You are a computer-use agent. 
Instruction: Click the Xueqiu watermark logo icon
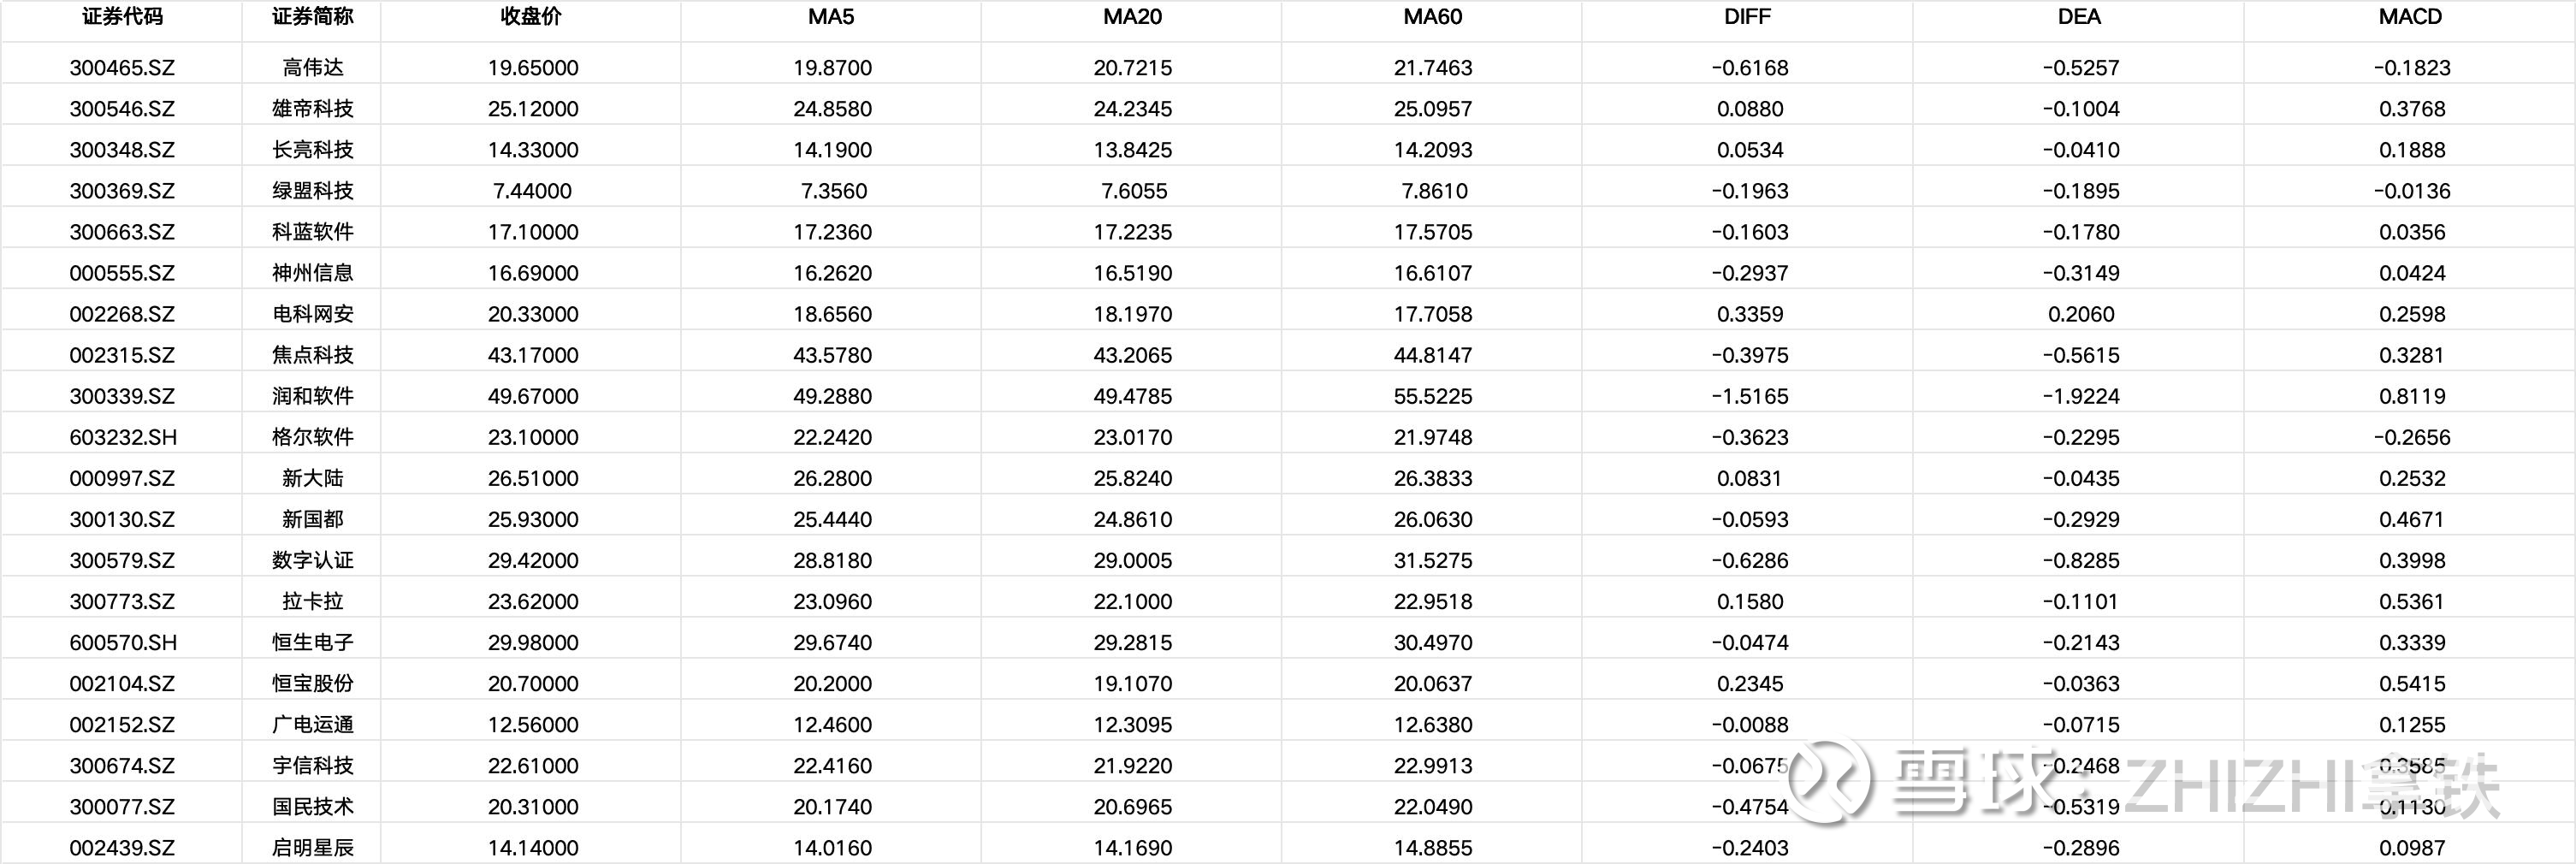pyautogui.click(x=1829, y=781)
